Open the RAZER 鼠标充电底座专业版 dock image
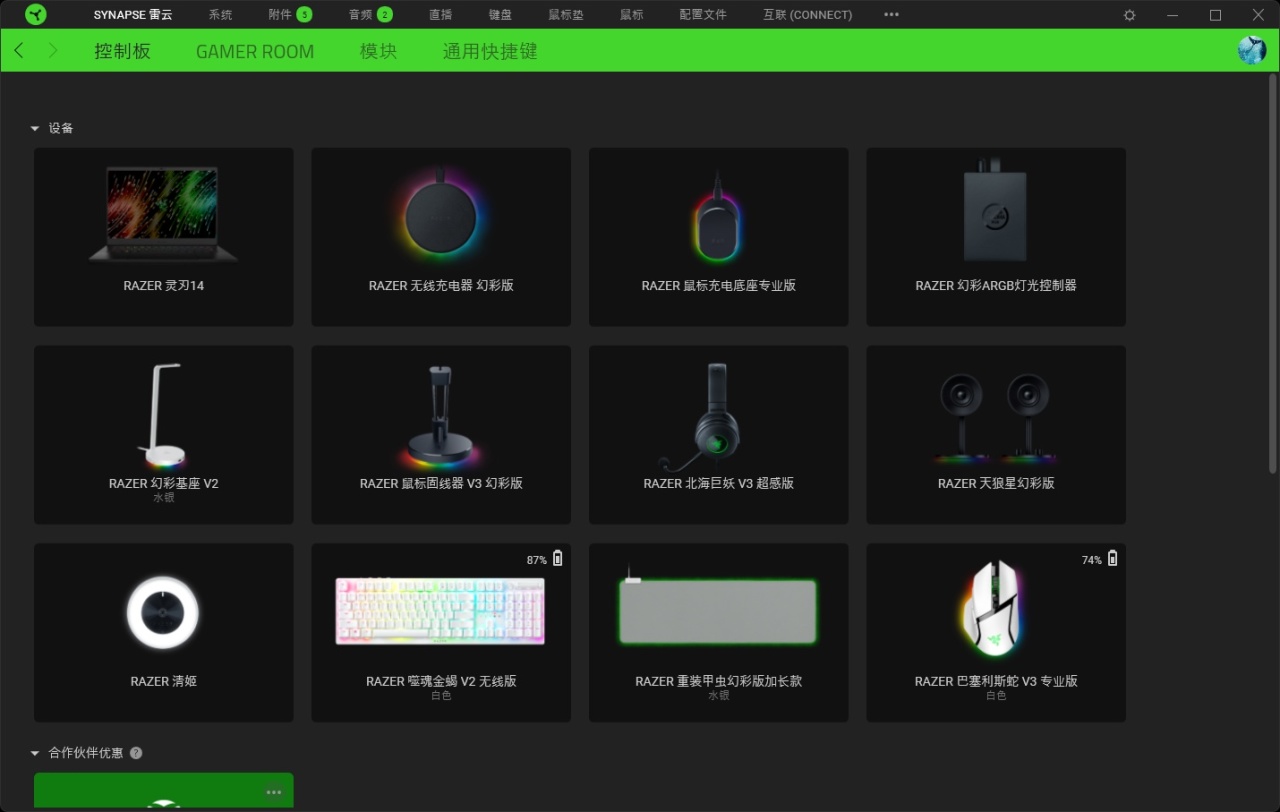Viewport: 1280px width, 812px height. point(717,217)
